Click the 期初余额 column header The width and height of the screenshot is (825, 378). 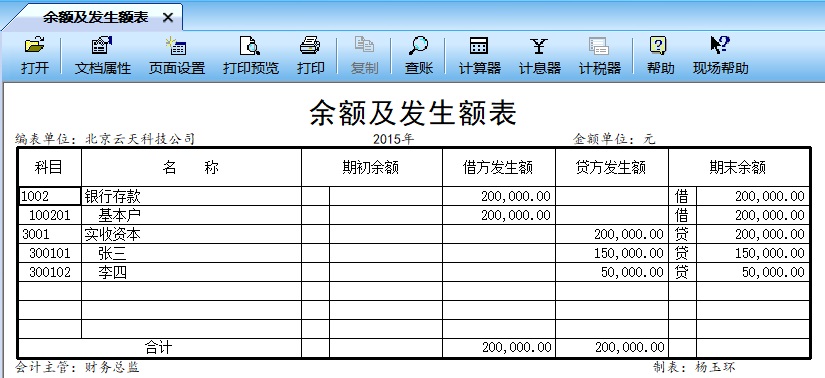[x=371, y=167]
